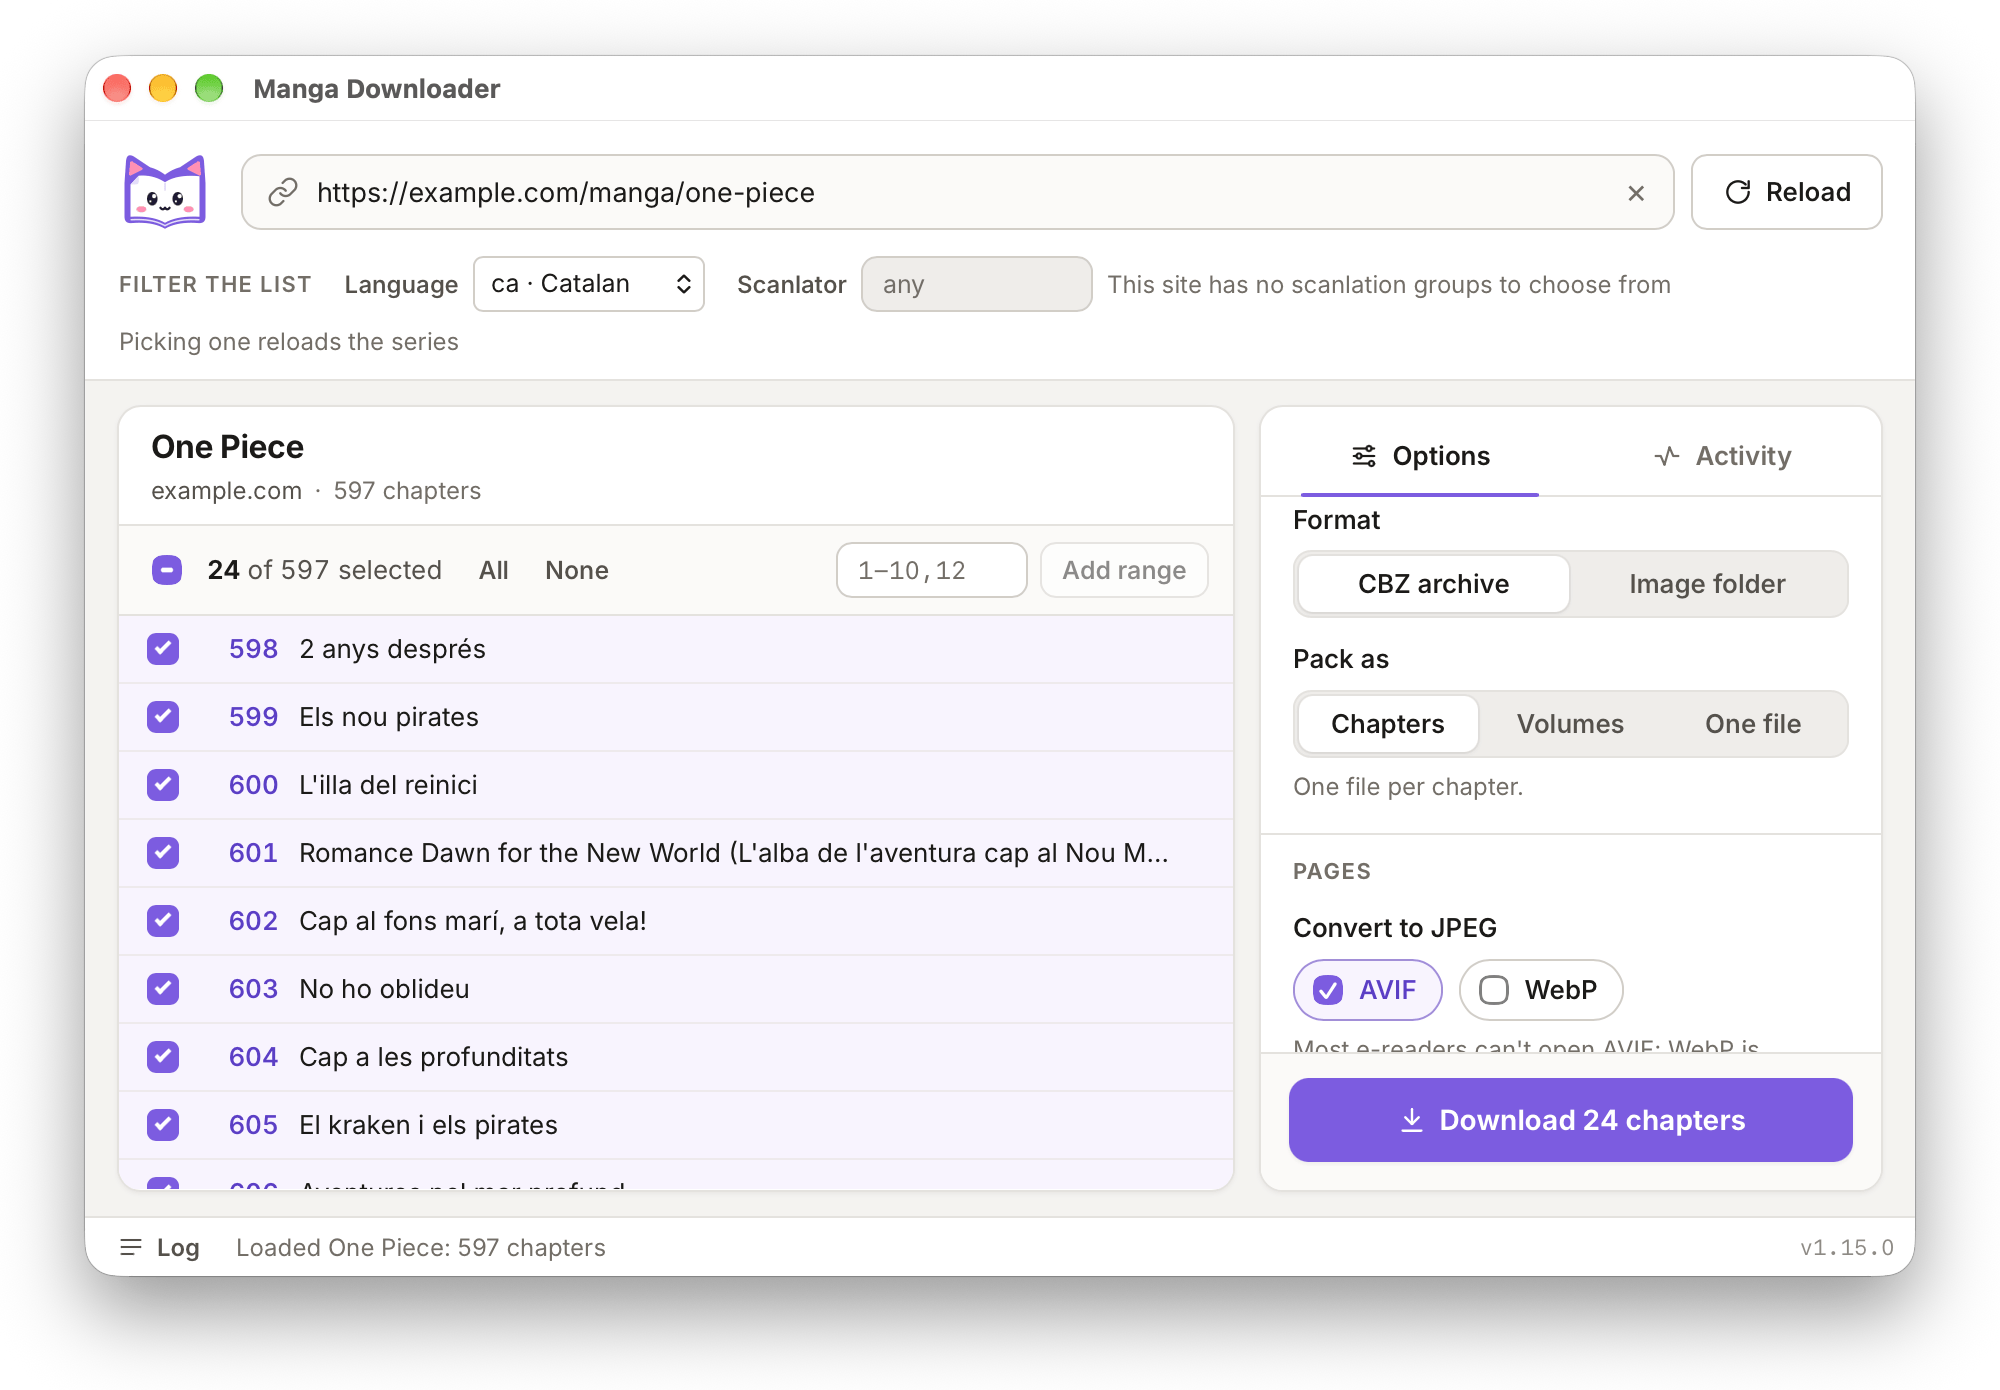Uncheck chapter 602 Cap al fons marí
This screenshot has height=1390, width=2000.
(163, 921)
